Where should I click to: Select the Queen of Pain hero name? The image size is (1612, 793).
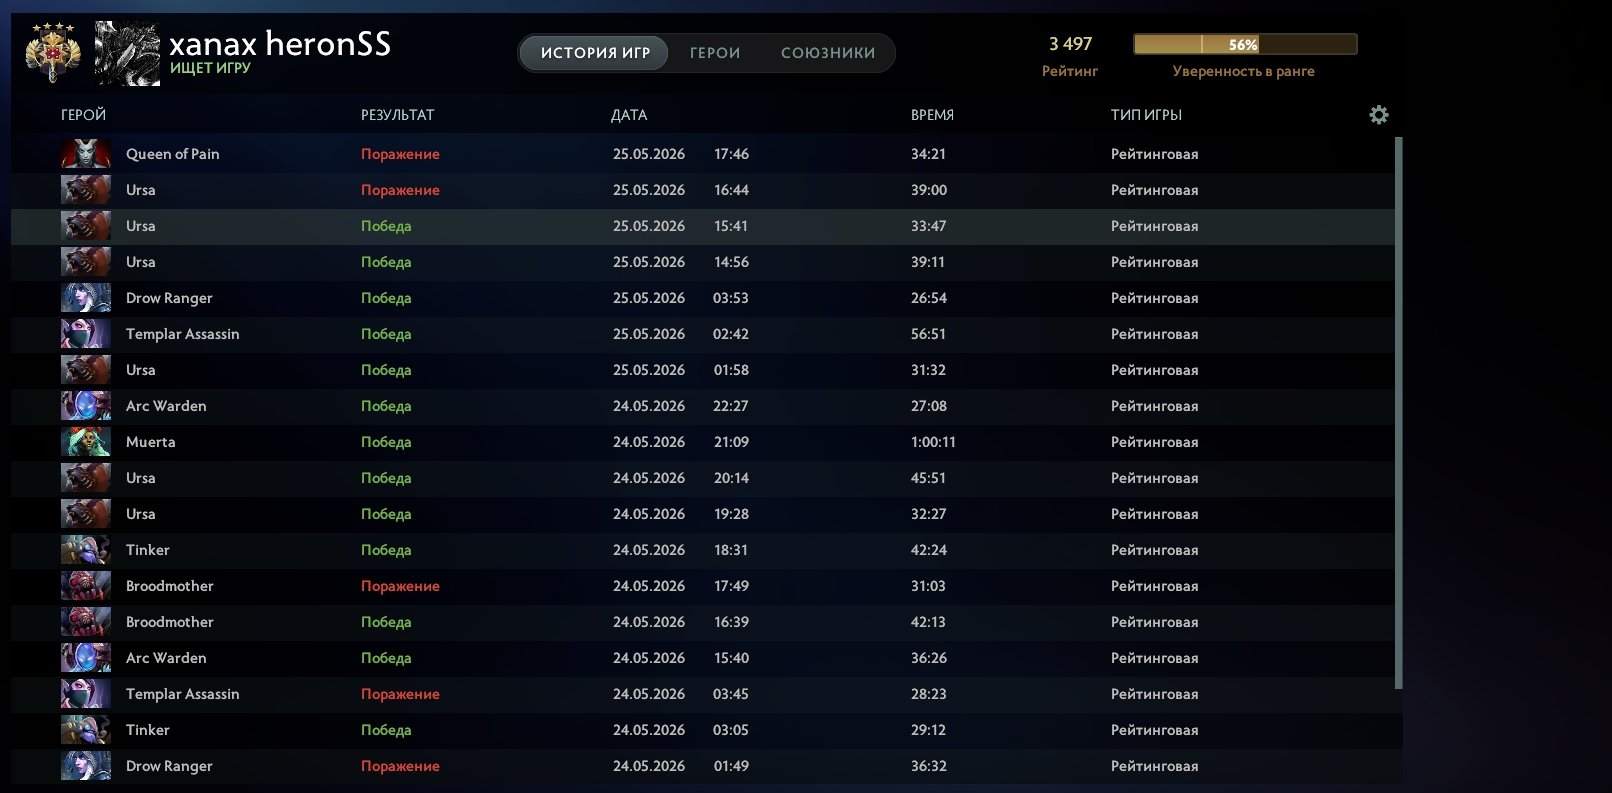(172, 154)
